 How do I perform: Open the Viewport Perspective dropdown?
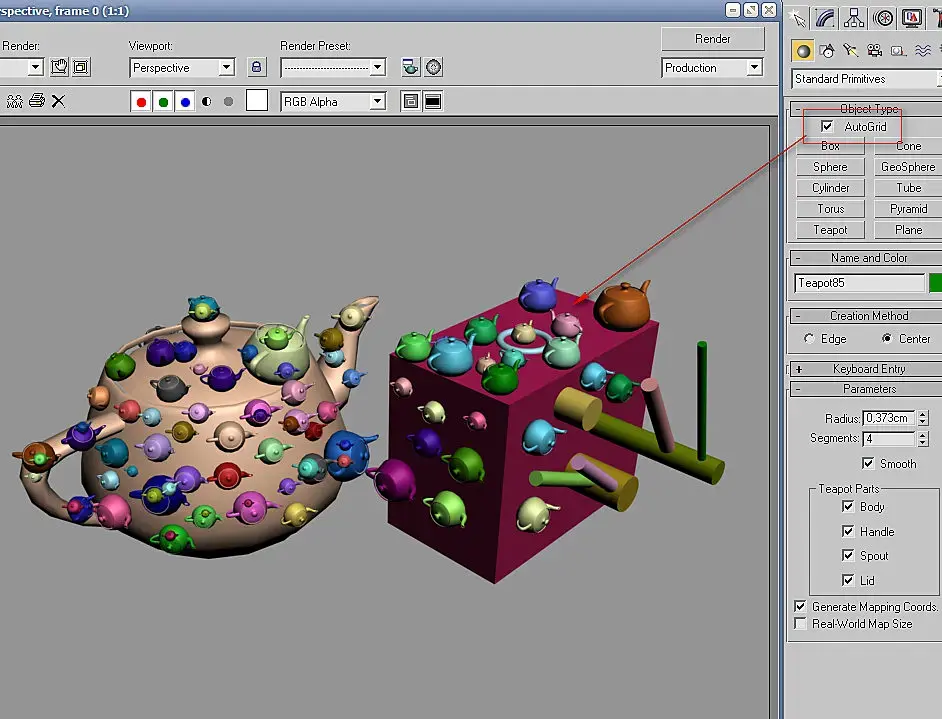pos(182,67)
